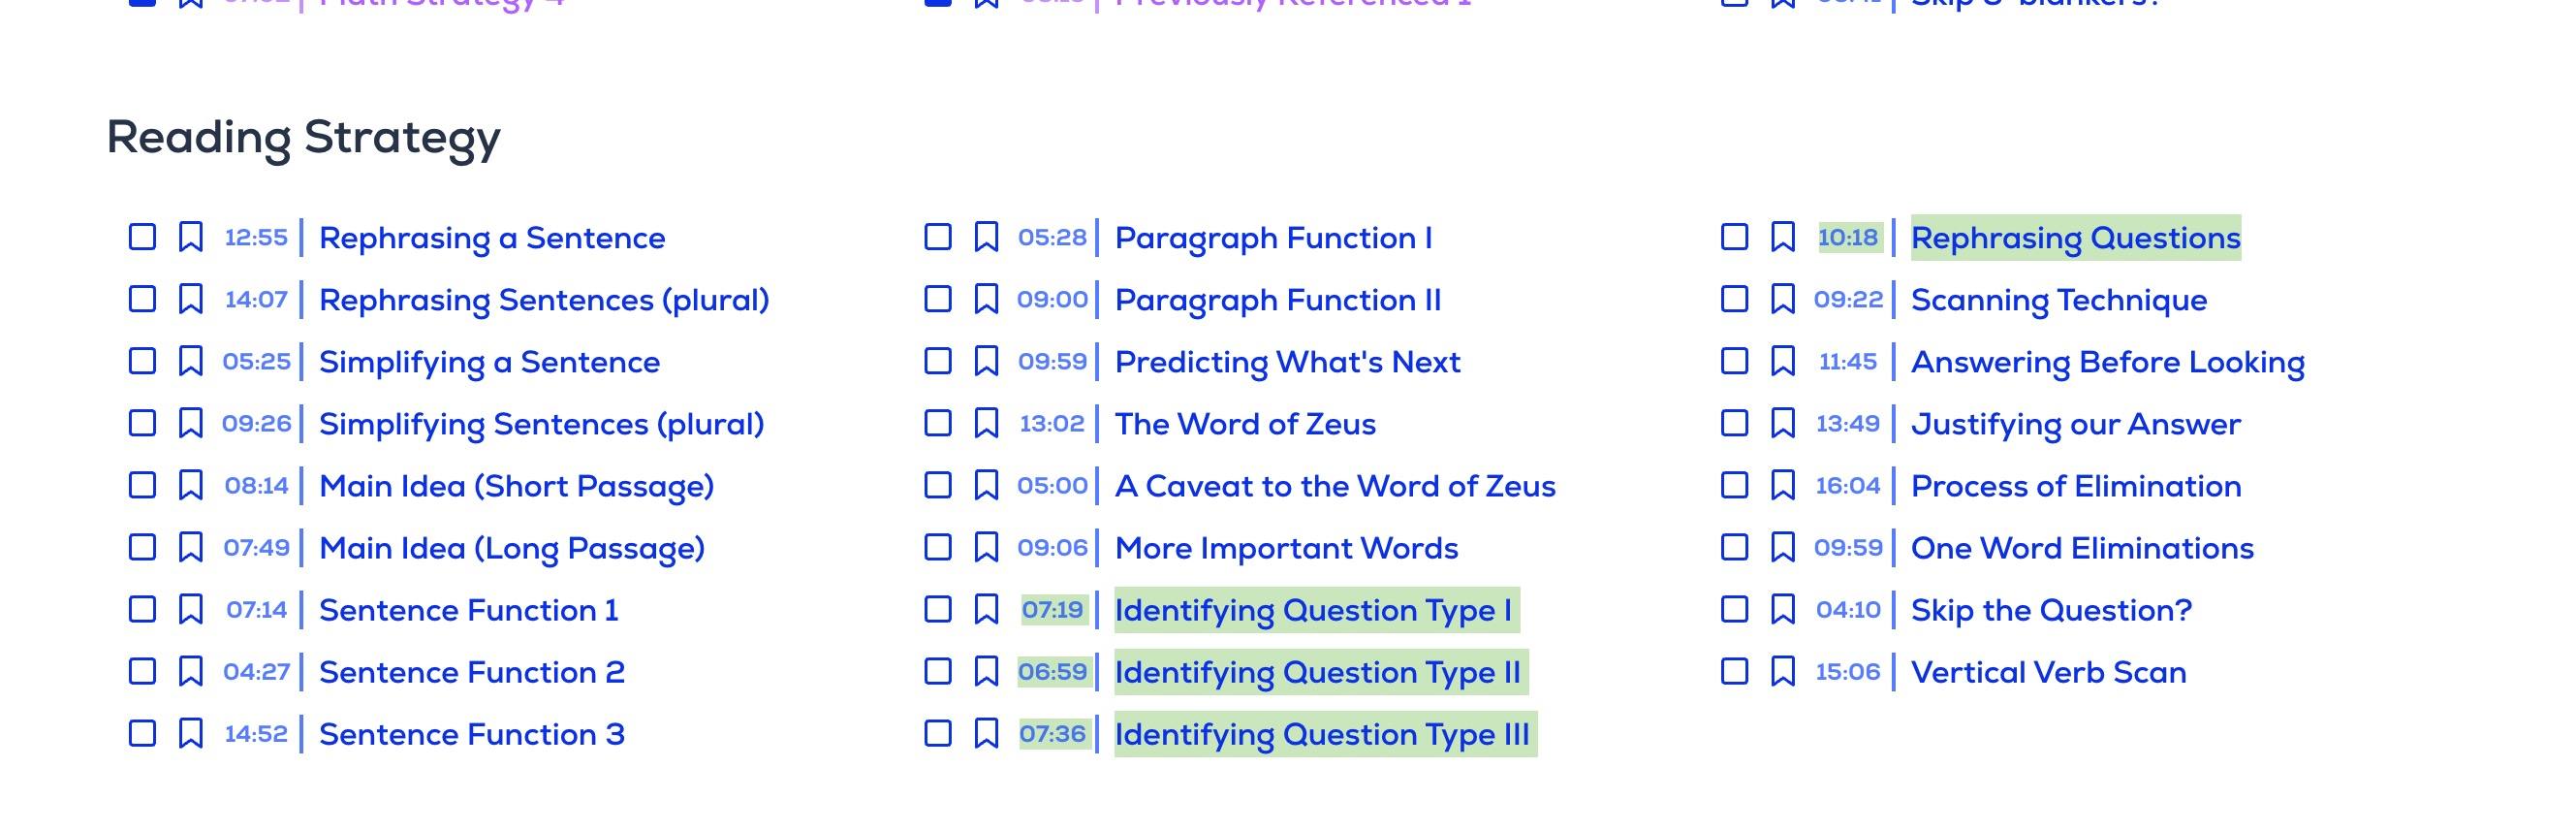Open the Justifying our Answer lesson
Image resolution: width=2576 pixels, height=832 pixels.
coord(2075,424)
